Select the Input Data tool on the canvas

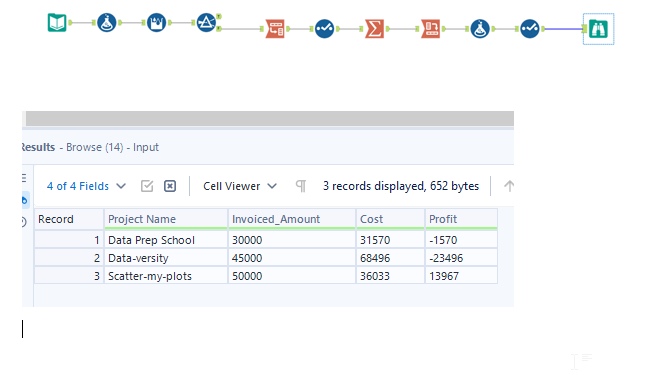point(57,22)
